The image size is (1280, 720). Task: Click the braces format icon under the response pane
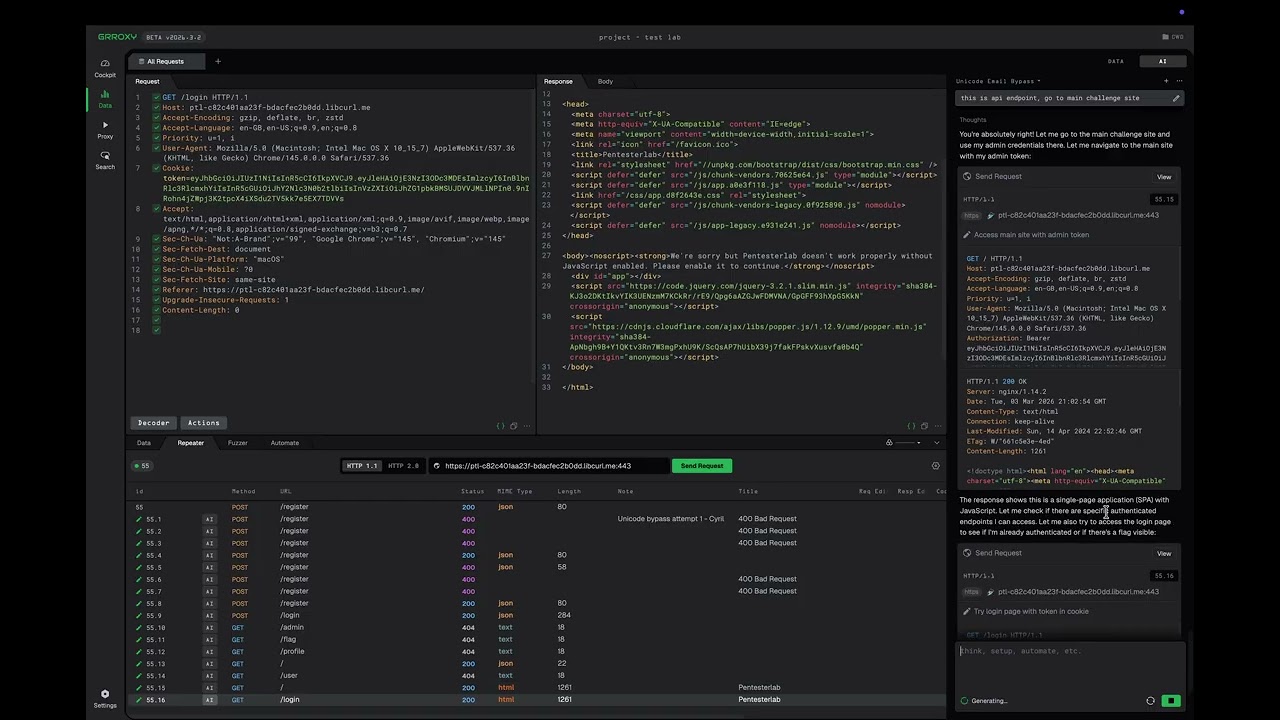[910, 426]
